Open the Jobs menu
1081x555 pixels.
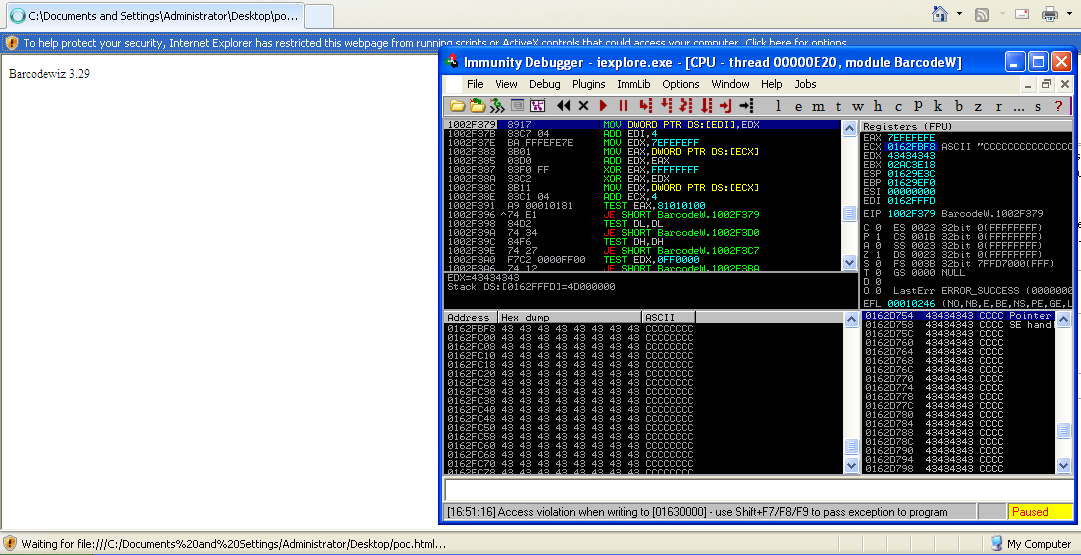tap(805, 84)
